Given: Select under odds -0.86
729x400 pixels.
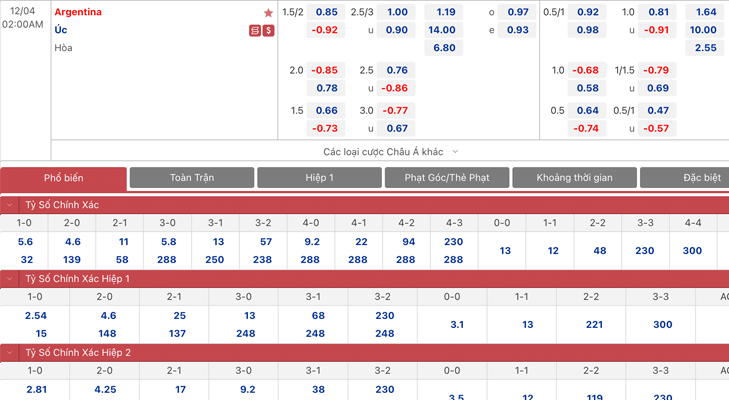Looking at the screenshot, I should point(396,88).
